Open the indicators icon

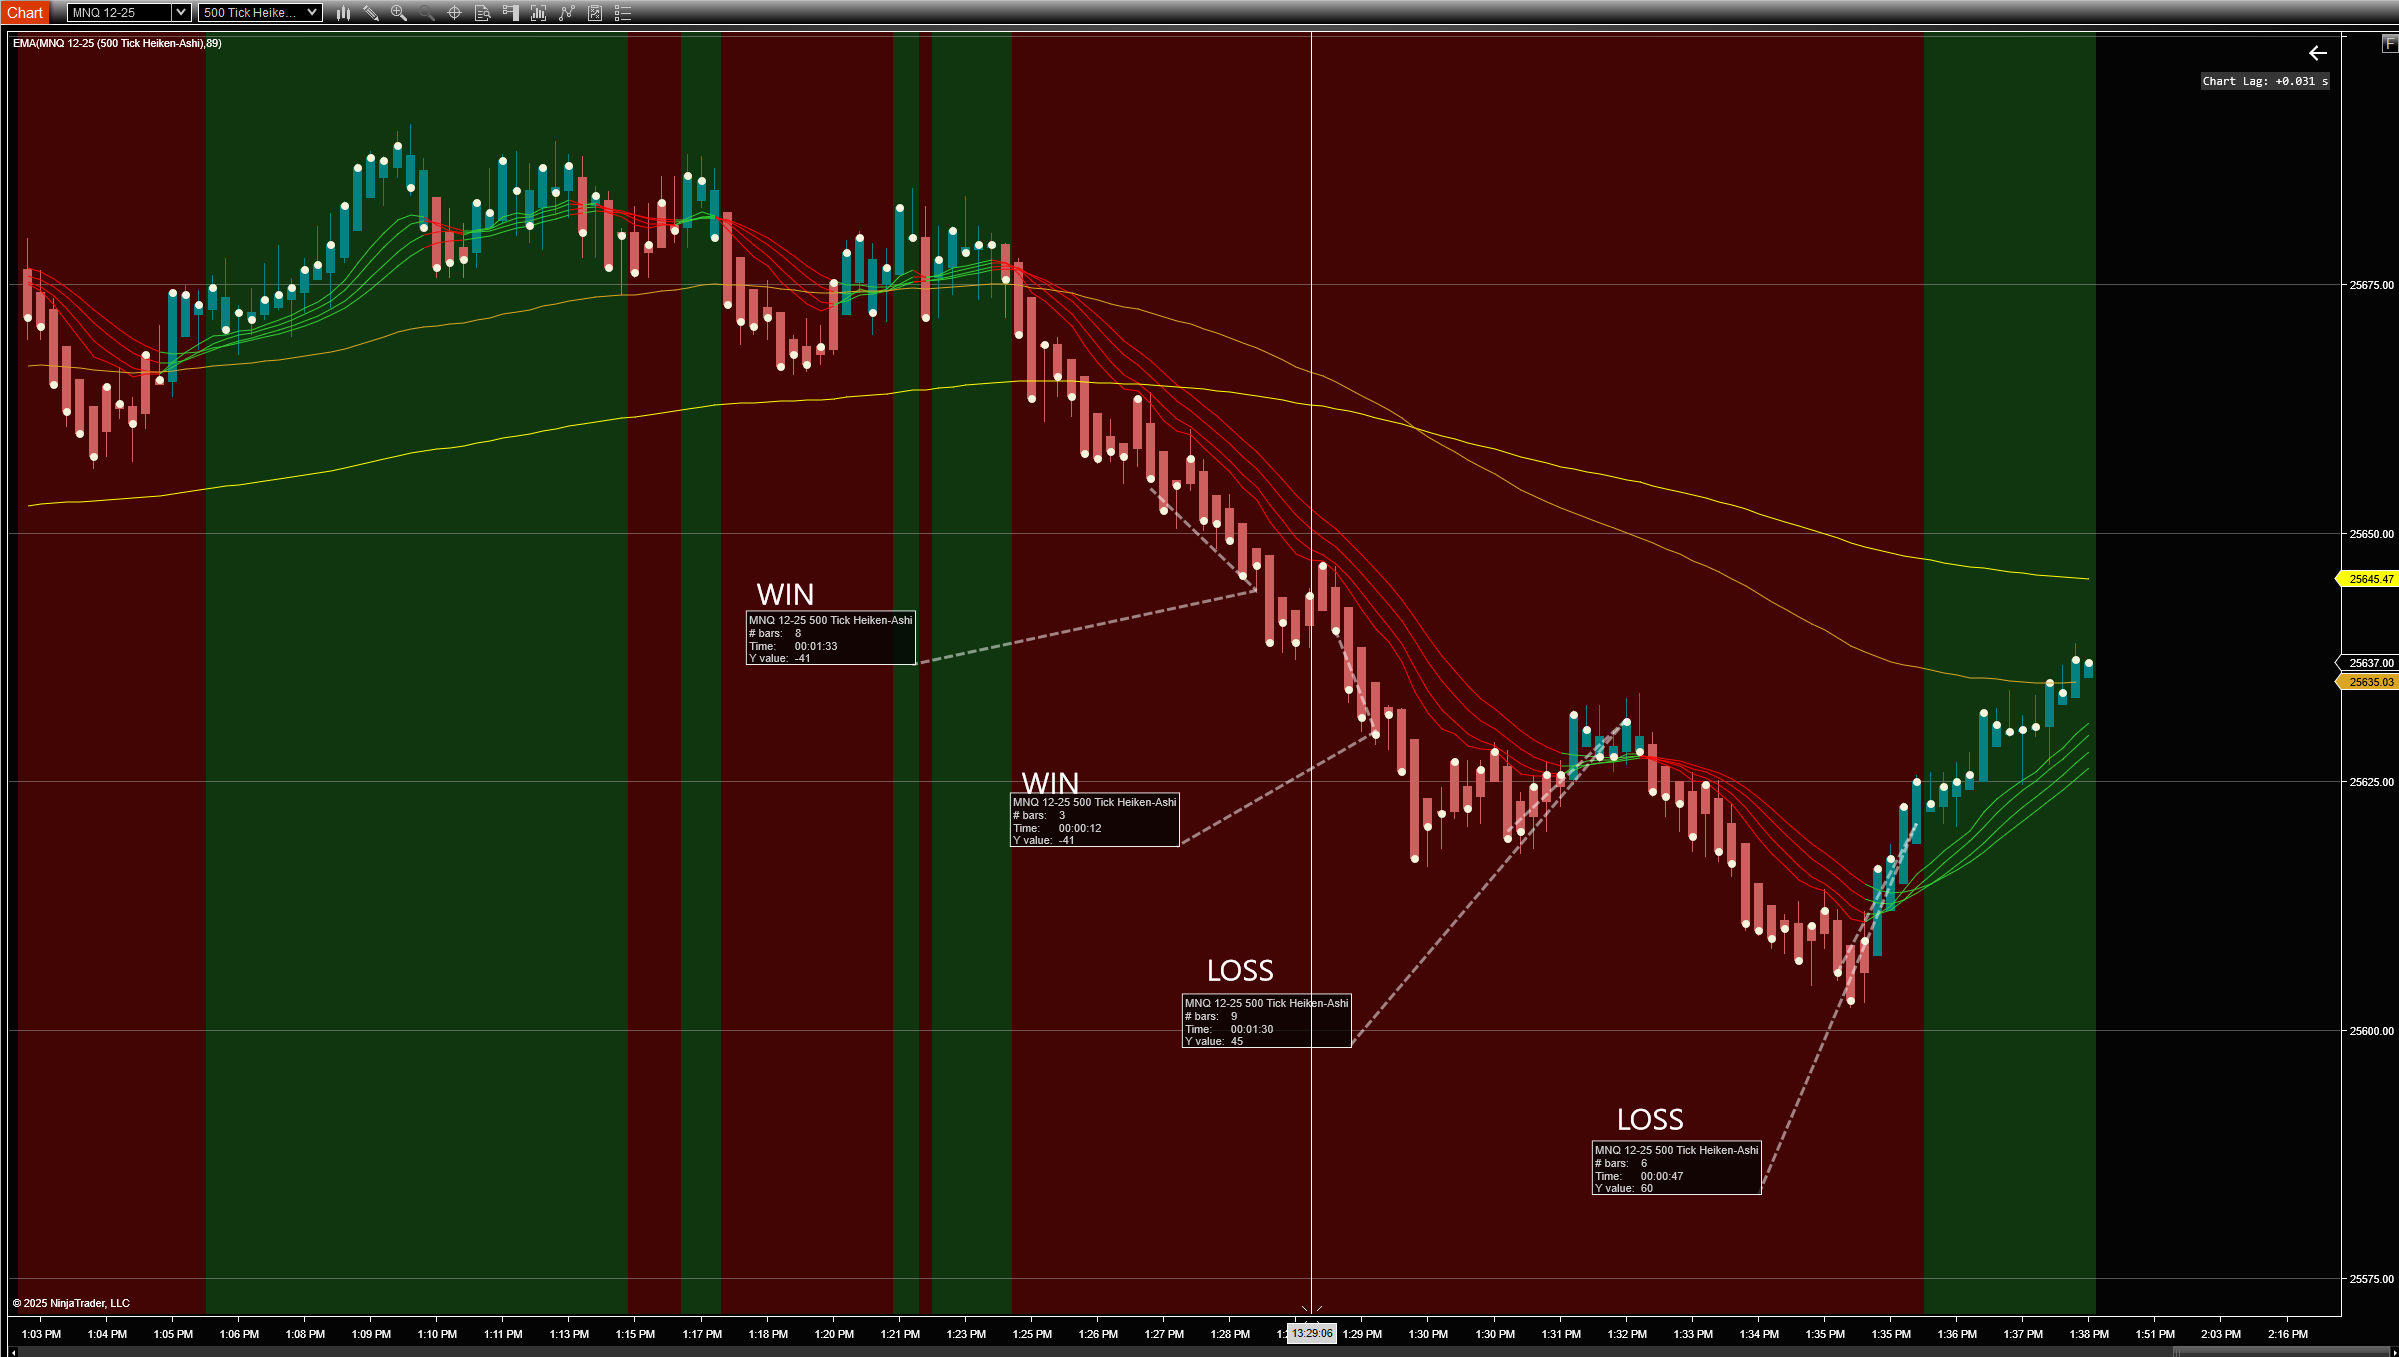[567, 13]
